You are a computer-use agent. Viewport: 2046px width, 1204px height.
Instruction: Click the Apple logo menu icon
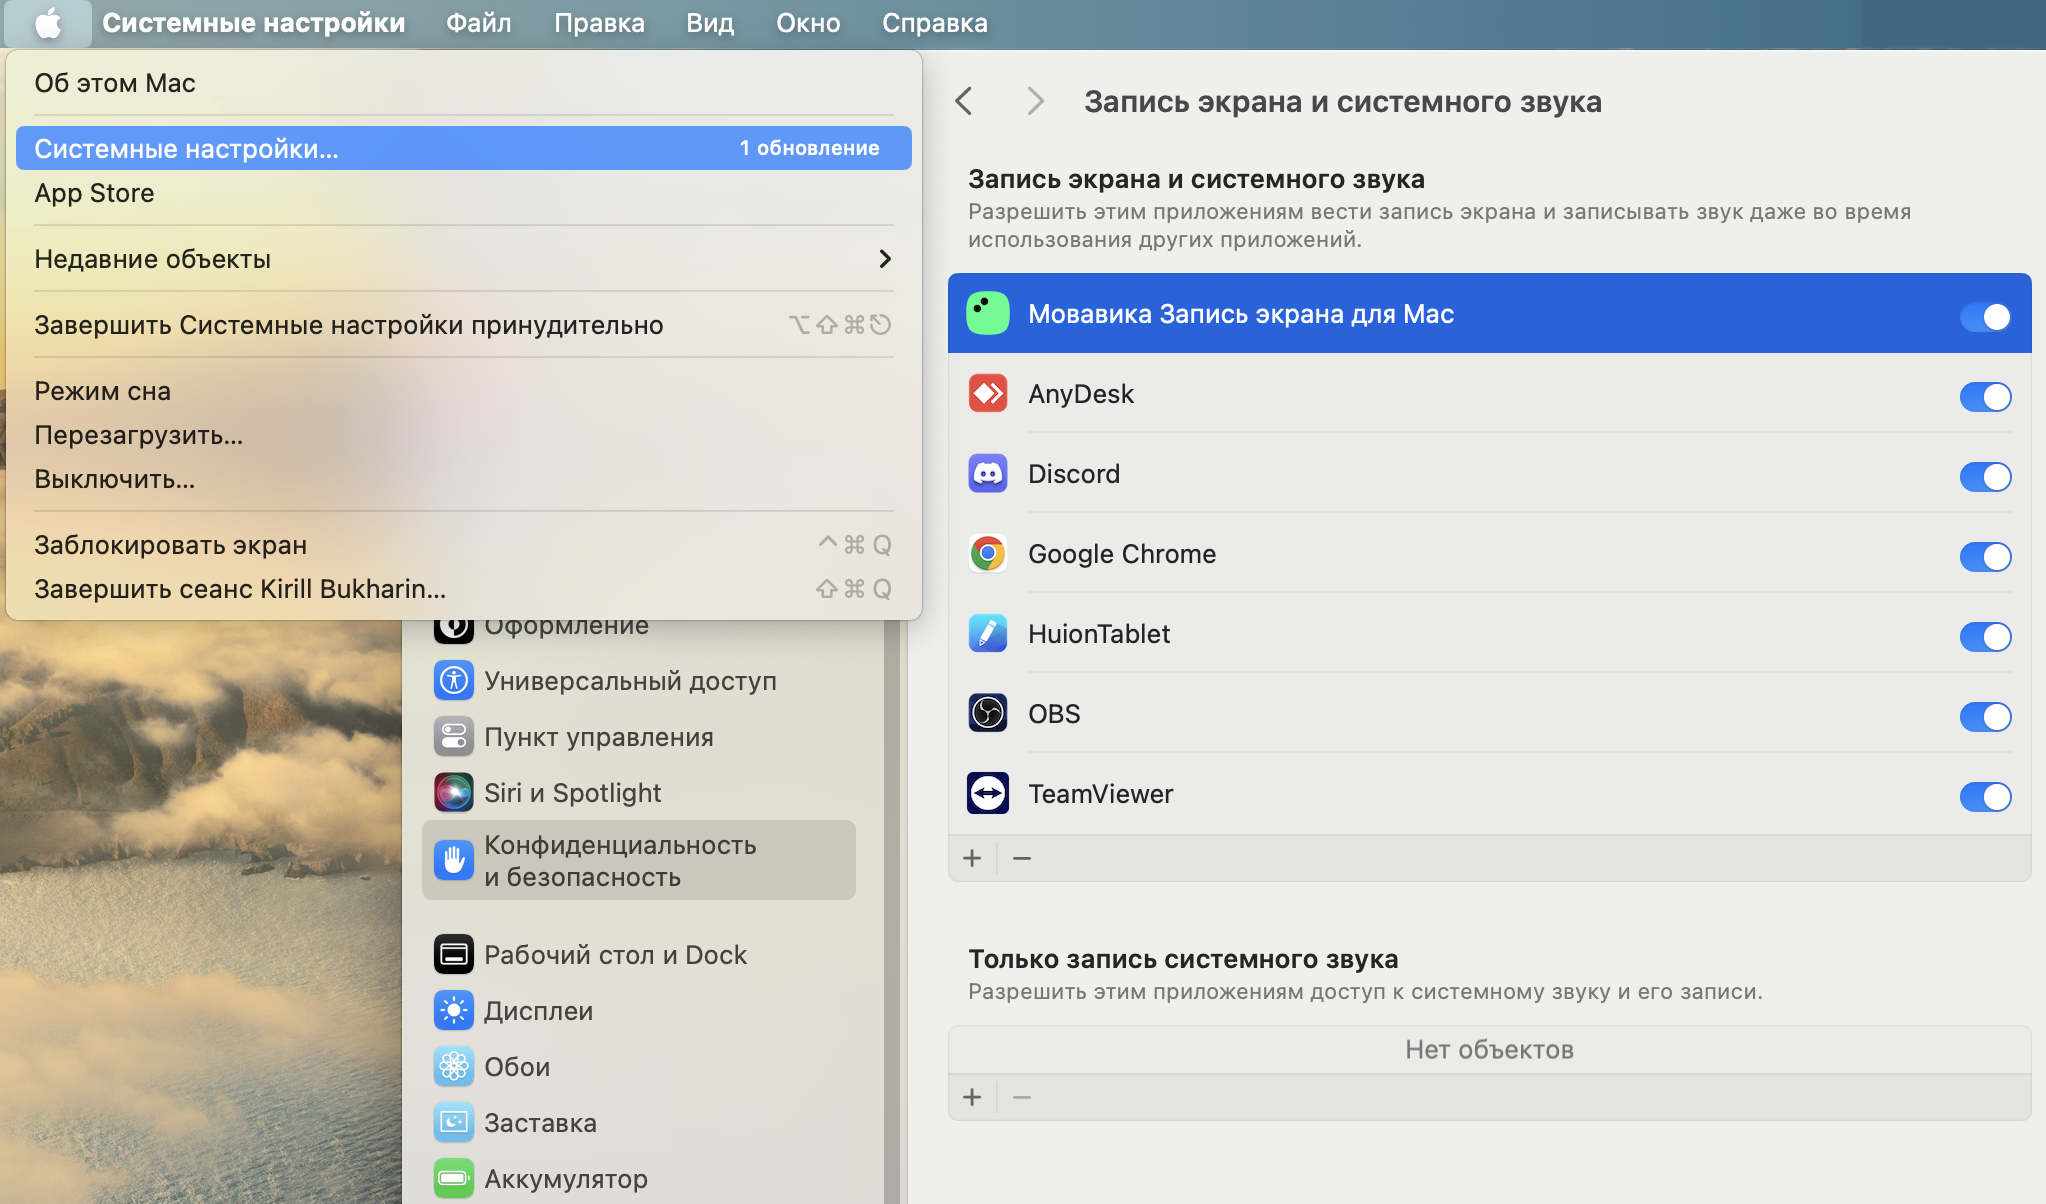click(47, 23)
